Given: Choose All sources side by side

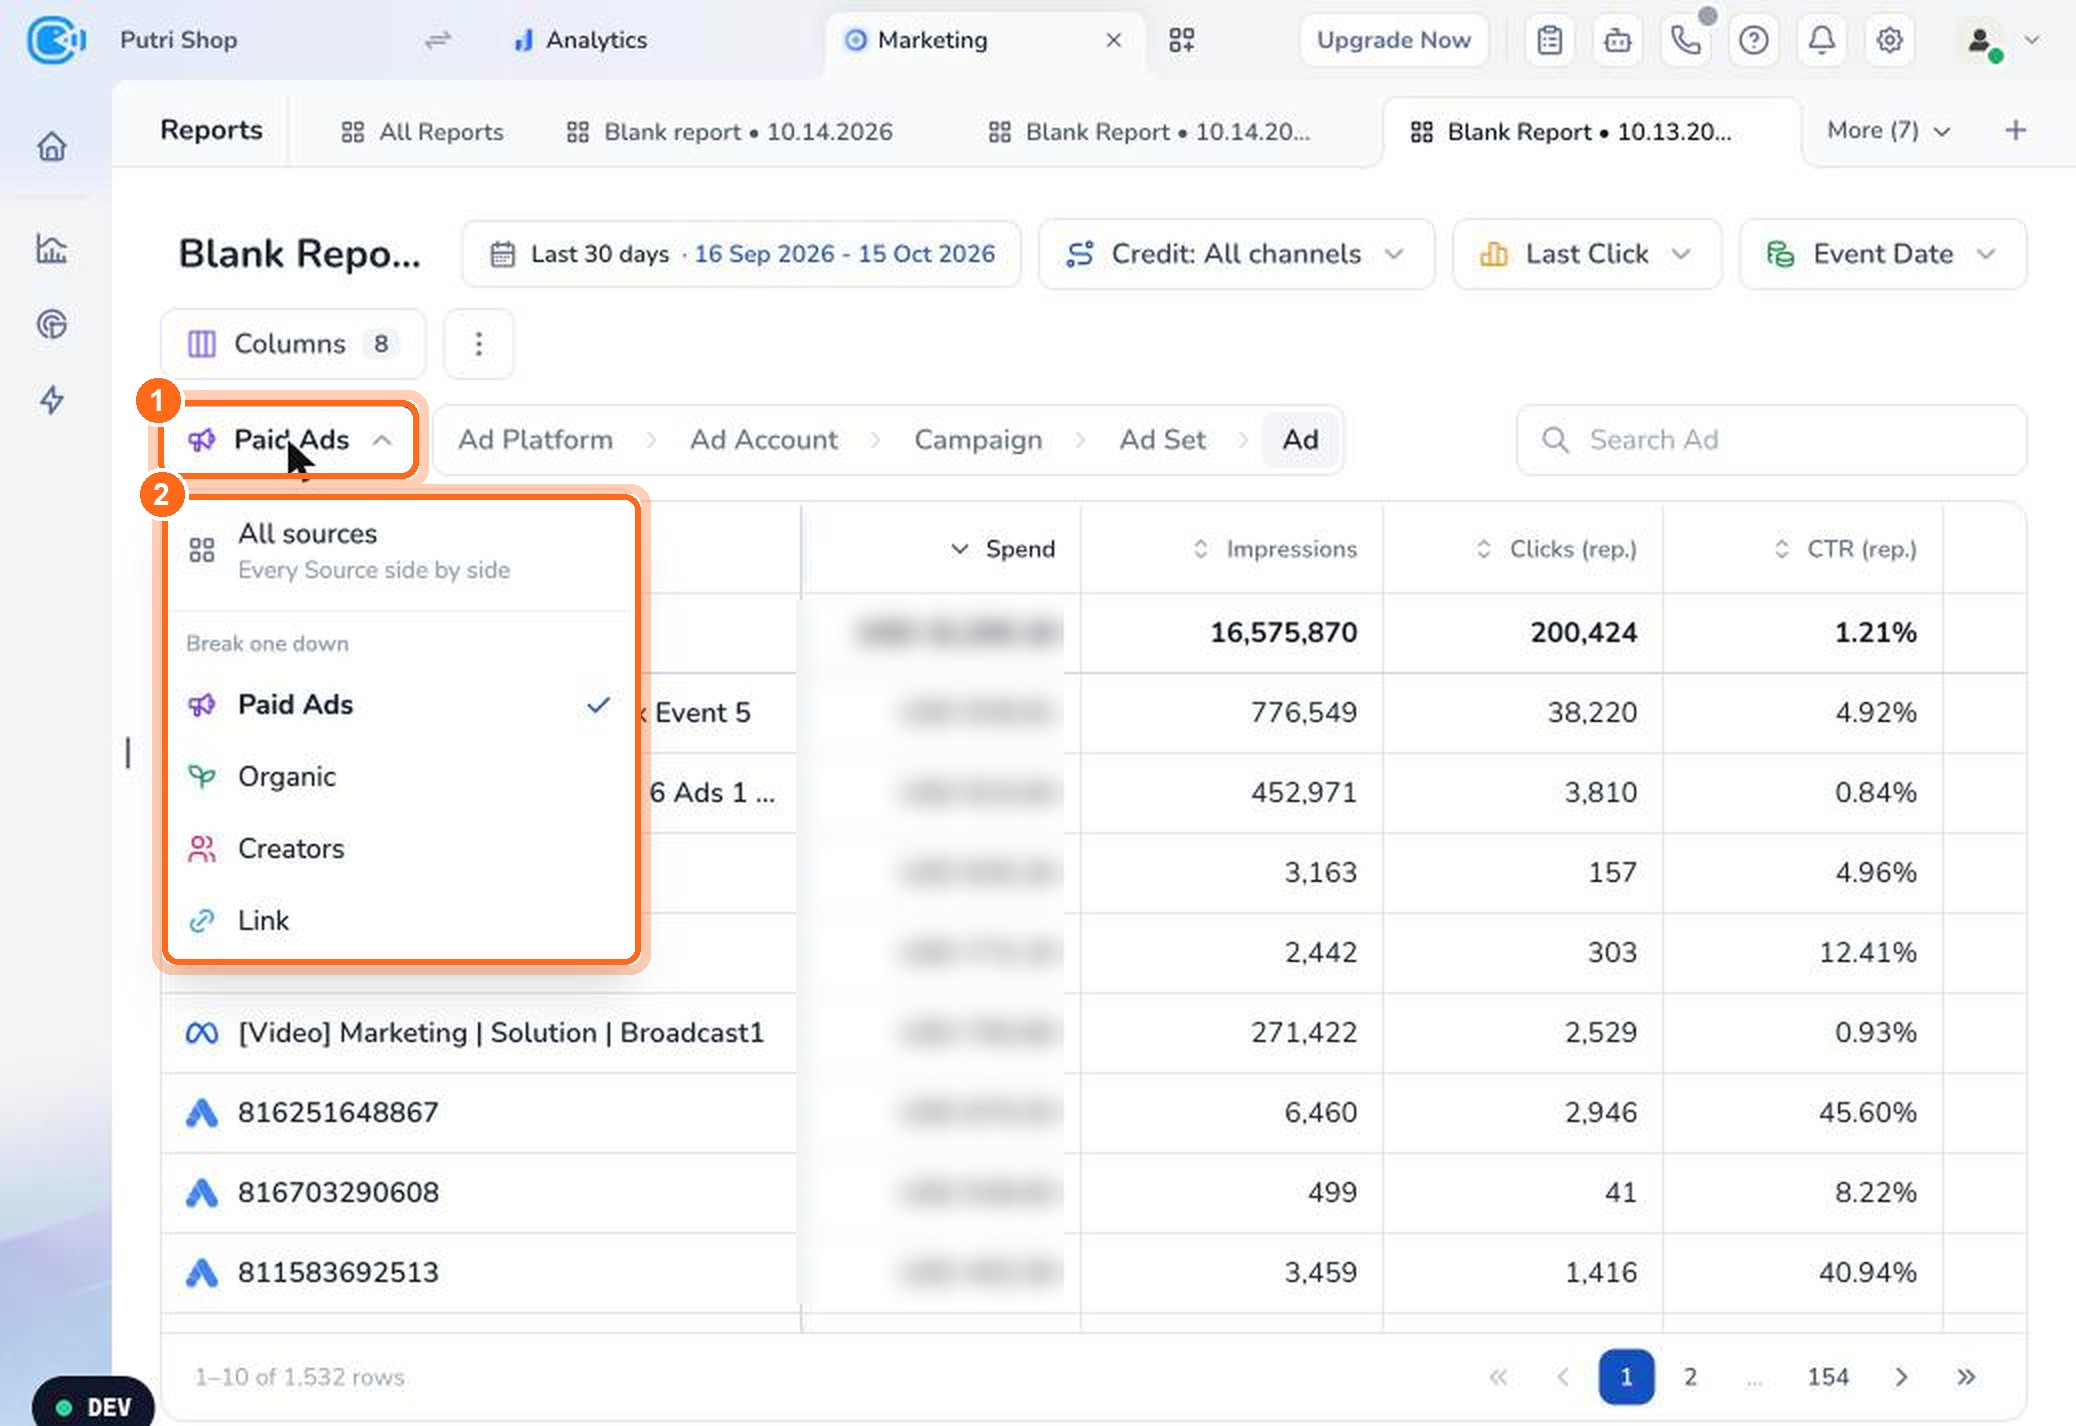Looking at the screenshot, I should point(400,551).
